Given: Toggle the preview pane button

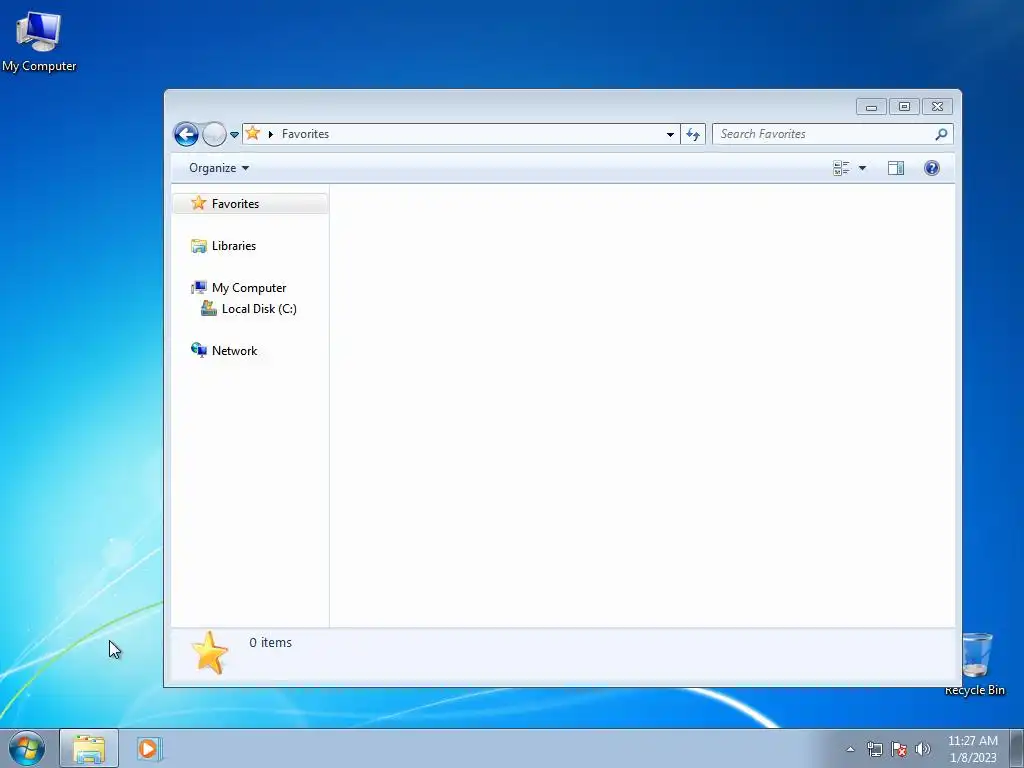Looking at the screenshot, I should 896,168.
